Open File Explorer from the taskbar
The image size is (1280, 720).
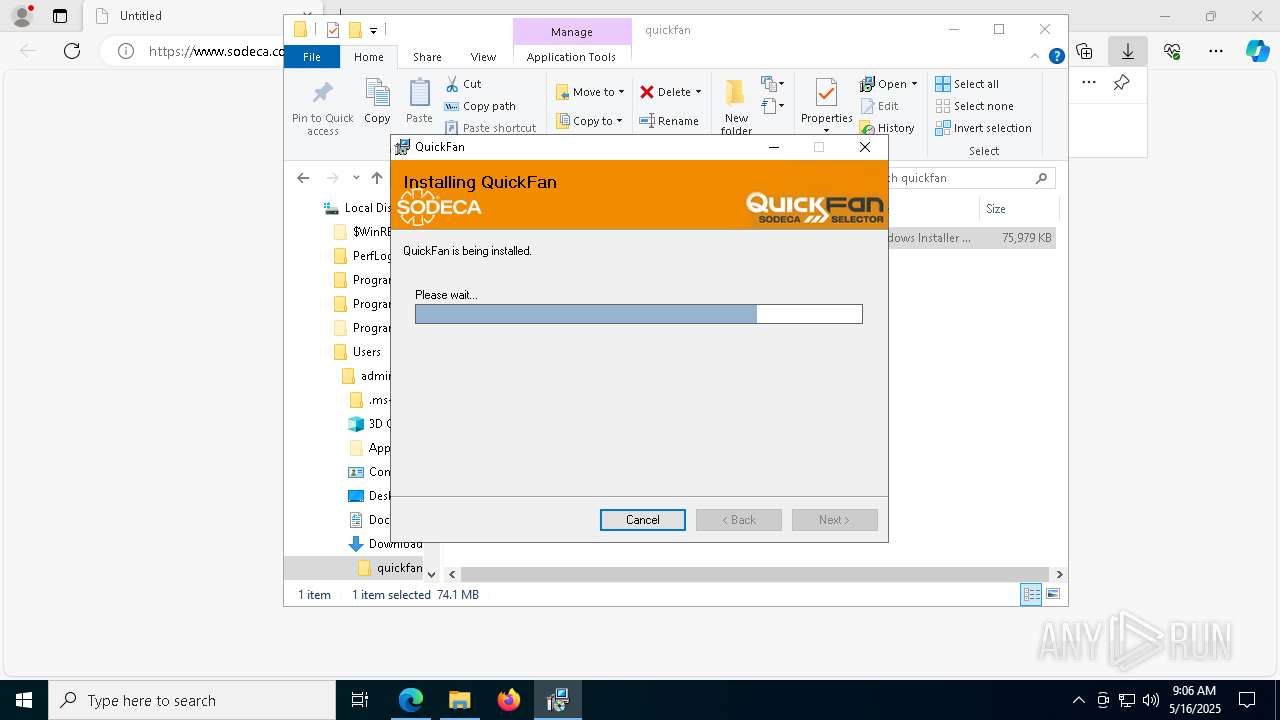coord(459,700)
